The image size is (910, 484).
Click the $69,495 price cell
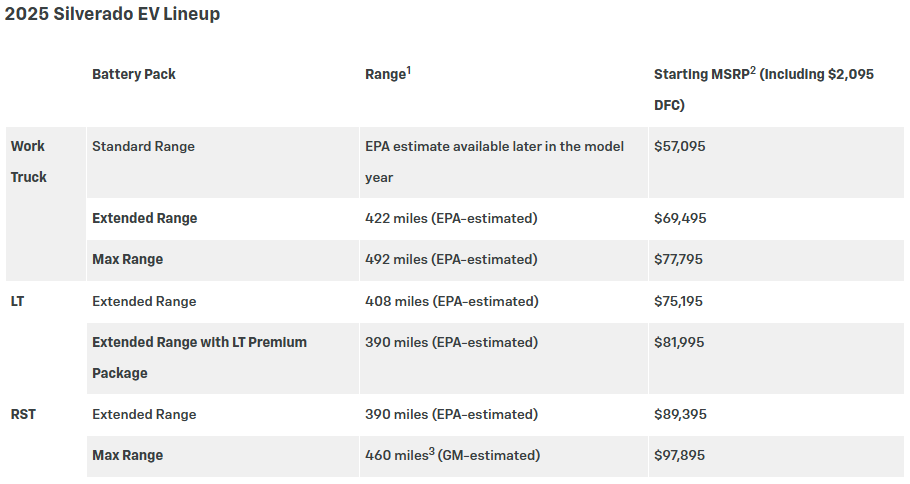click(680, 218)
